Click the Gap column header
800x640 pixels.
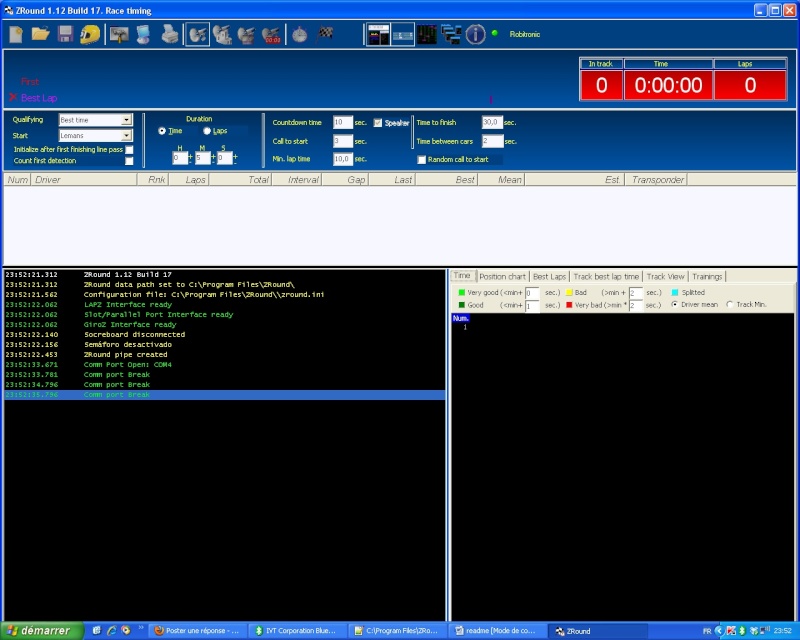pyautogui.click(x=345, y=180)
